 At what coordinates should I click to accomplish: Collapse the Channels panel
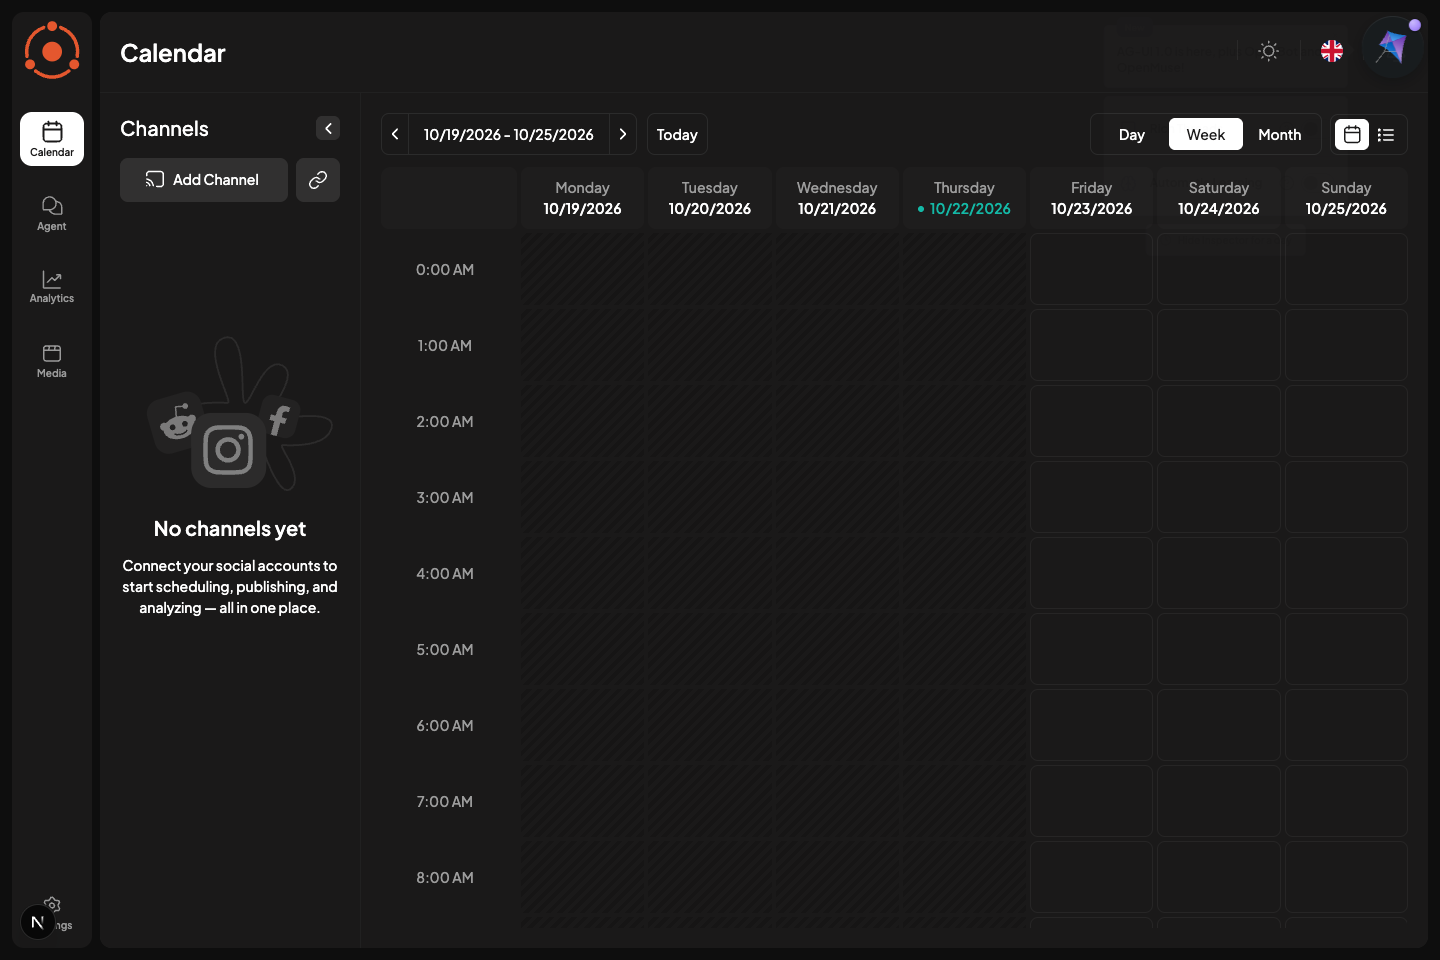pyautogui.click(x=328, y=128)
